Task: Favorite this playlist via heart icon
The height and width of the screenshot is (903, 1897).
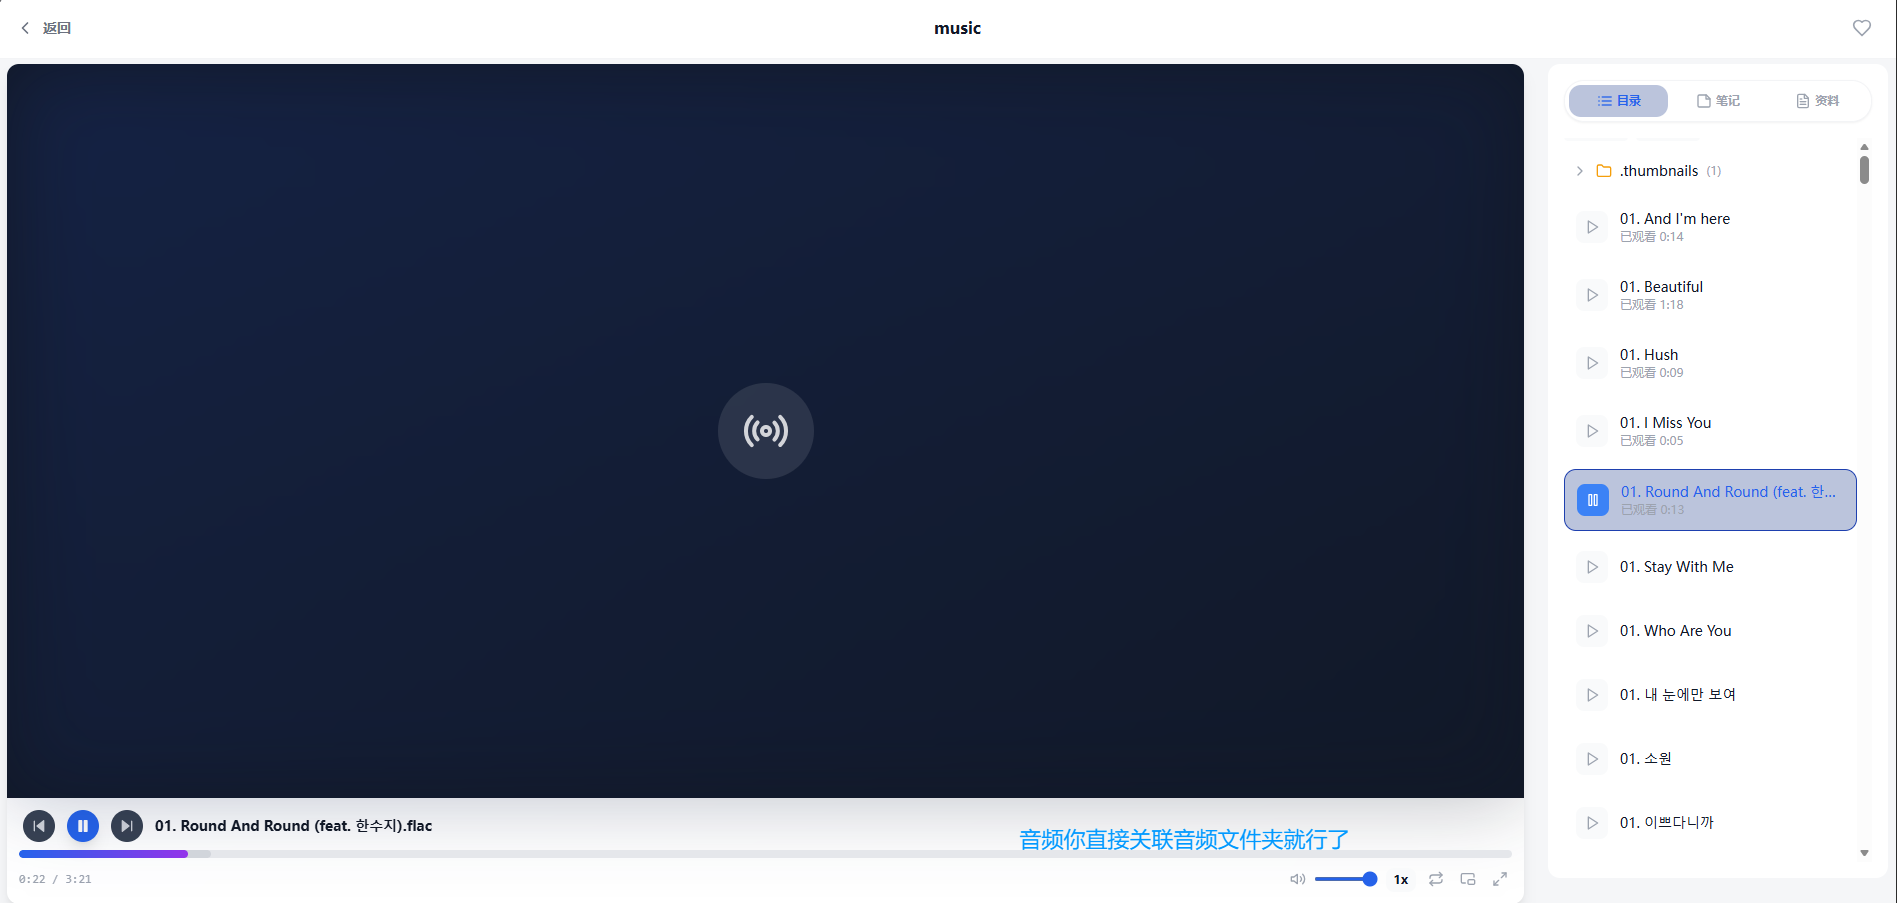Action: click(x=1862, y=27)
